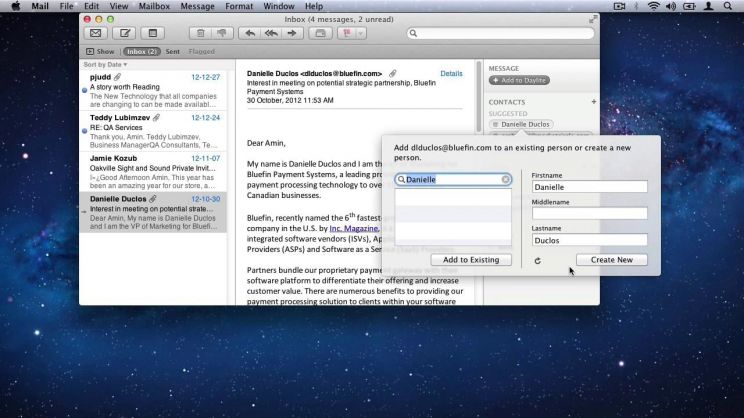Click the attachment paperclip in message header
The height and width of the screenshot is (418, 744).
[392, 74]
